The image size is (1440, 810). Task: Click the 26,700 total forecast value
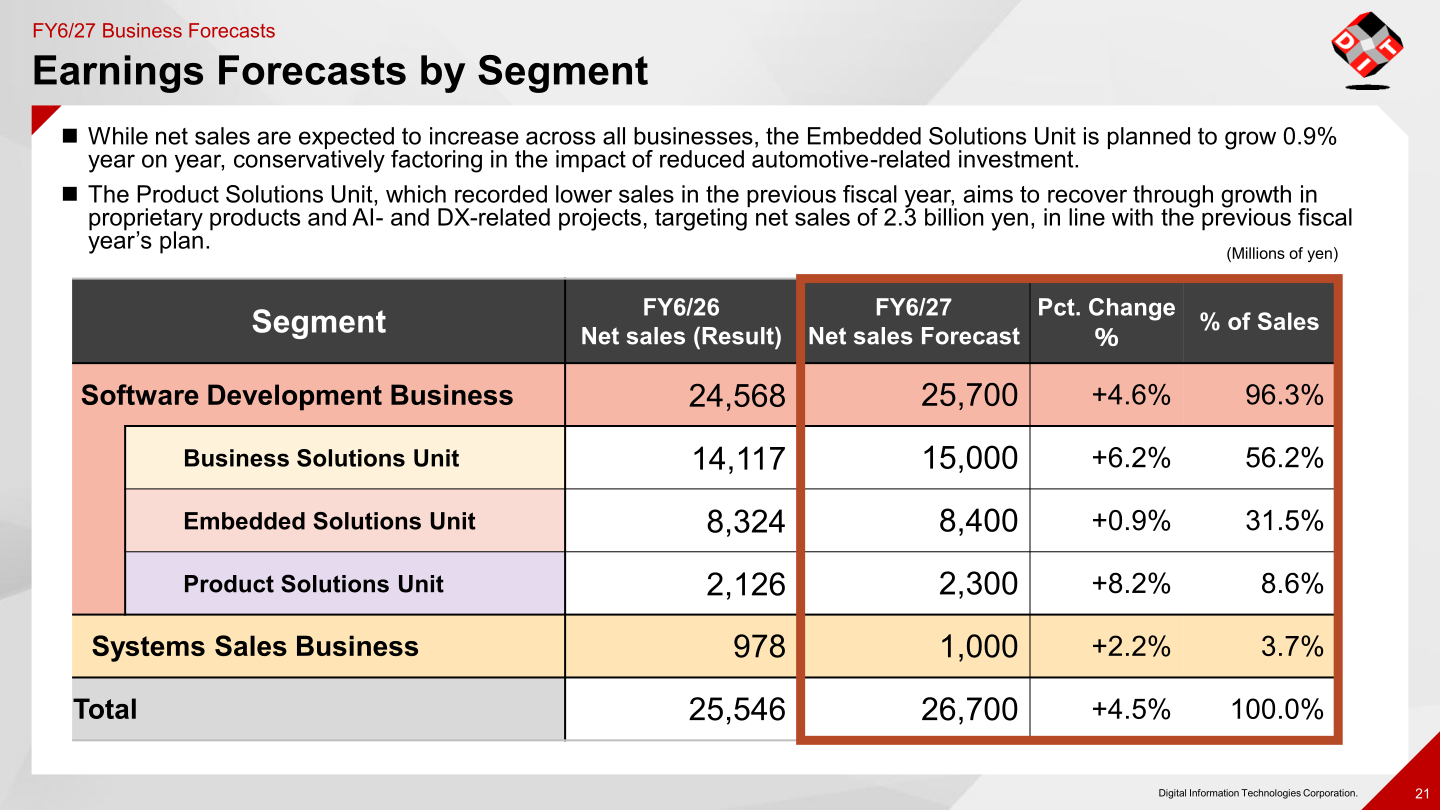pyautogui.click(x=969, y=710)
